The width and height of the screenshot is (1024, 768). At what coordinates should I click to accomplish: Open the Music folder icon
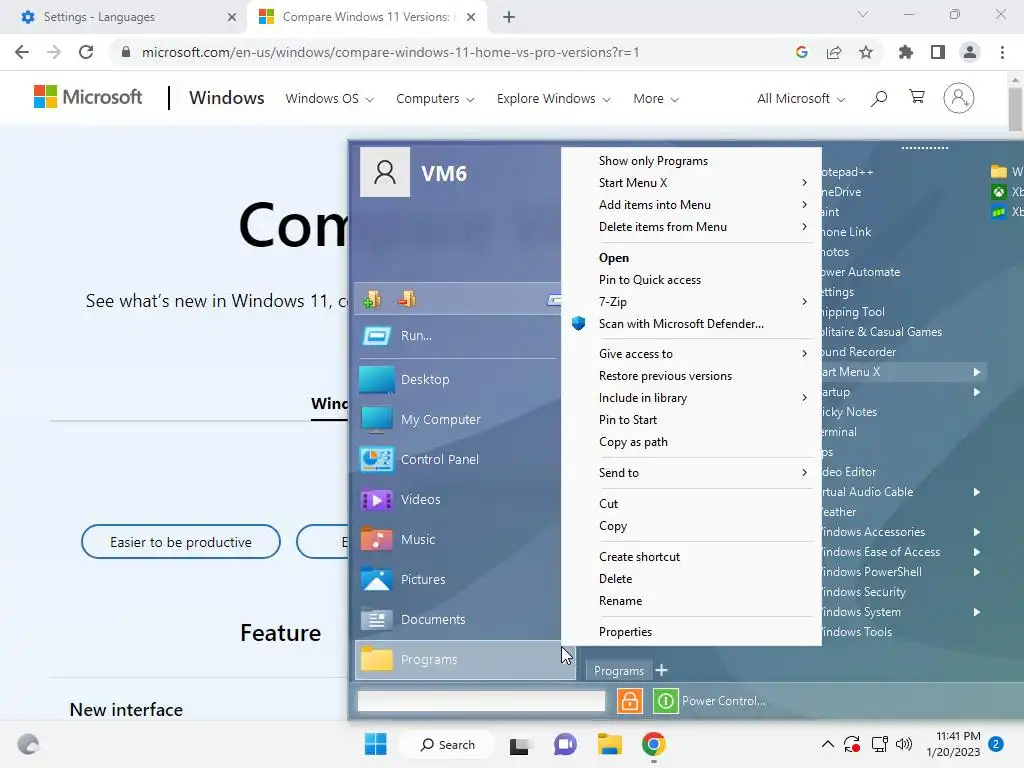pos(377,539)
